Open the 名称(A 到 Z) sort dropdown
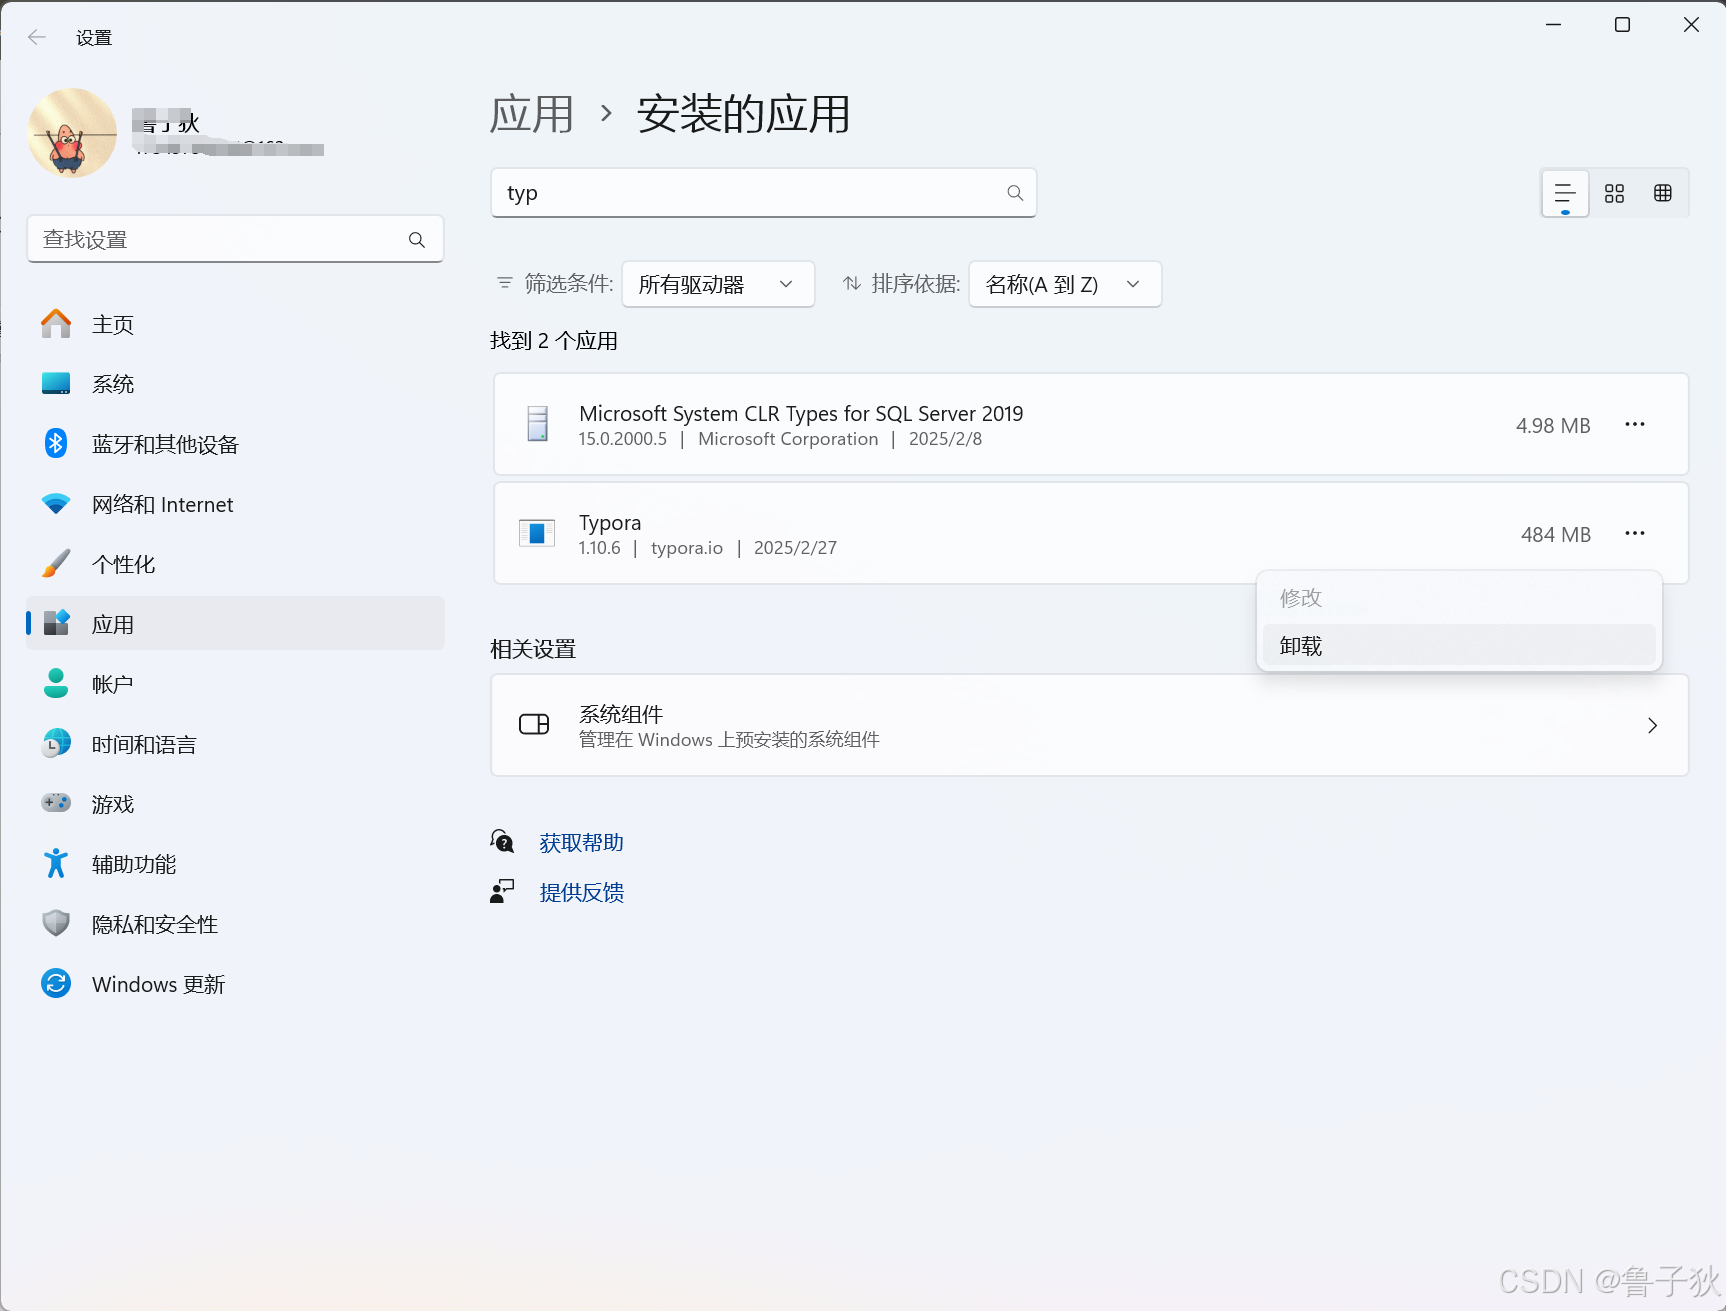 pos(1065,284)
